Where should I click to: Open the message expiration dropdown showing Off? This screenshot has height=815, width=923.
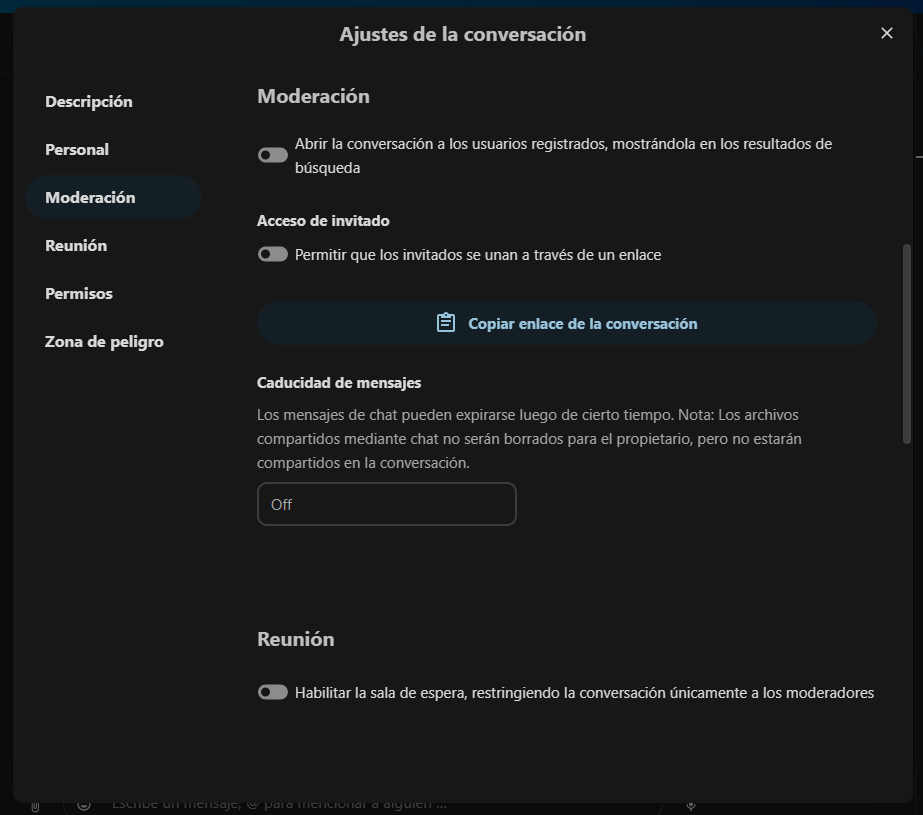click(387, 504)
